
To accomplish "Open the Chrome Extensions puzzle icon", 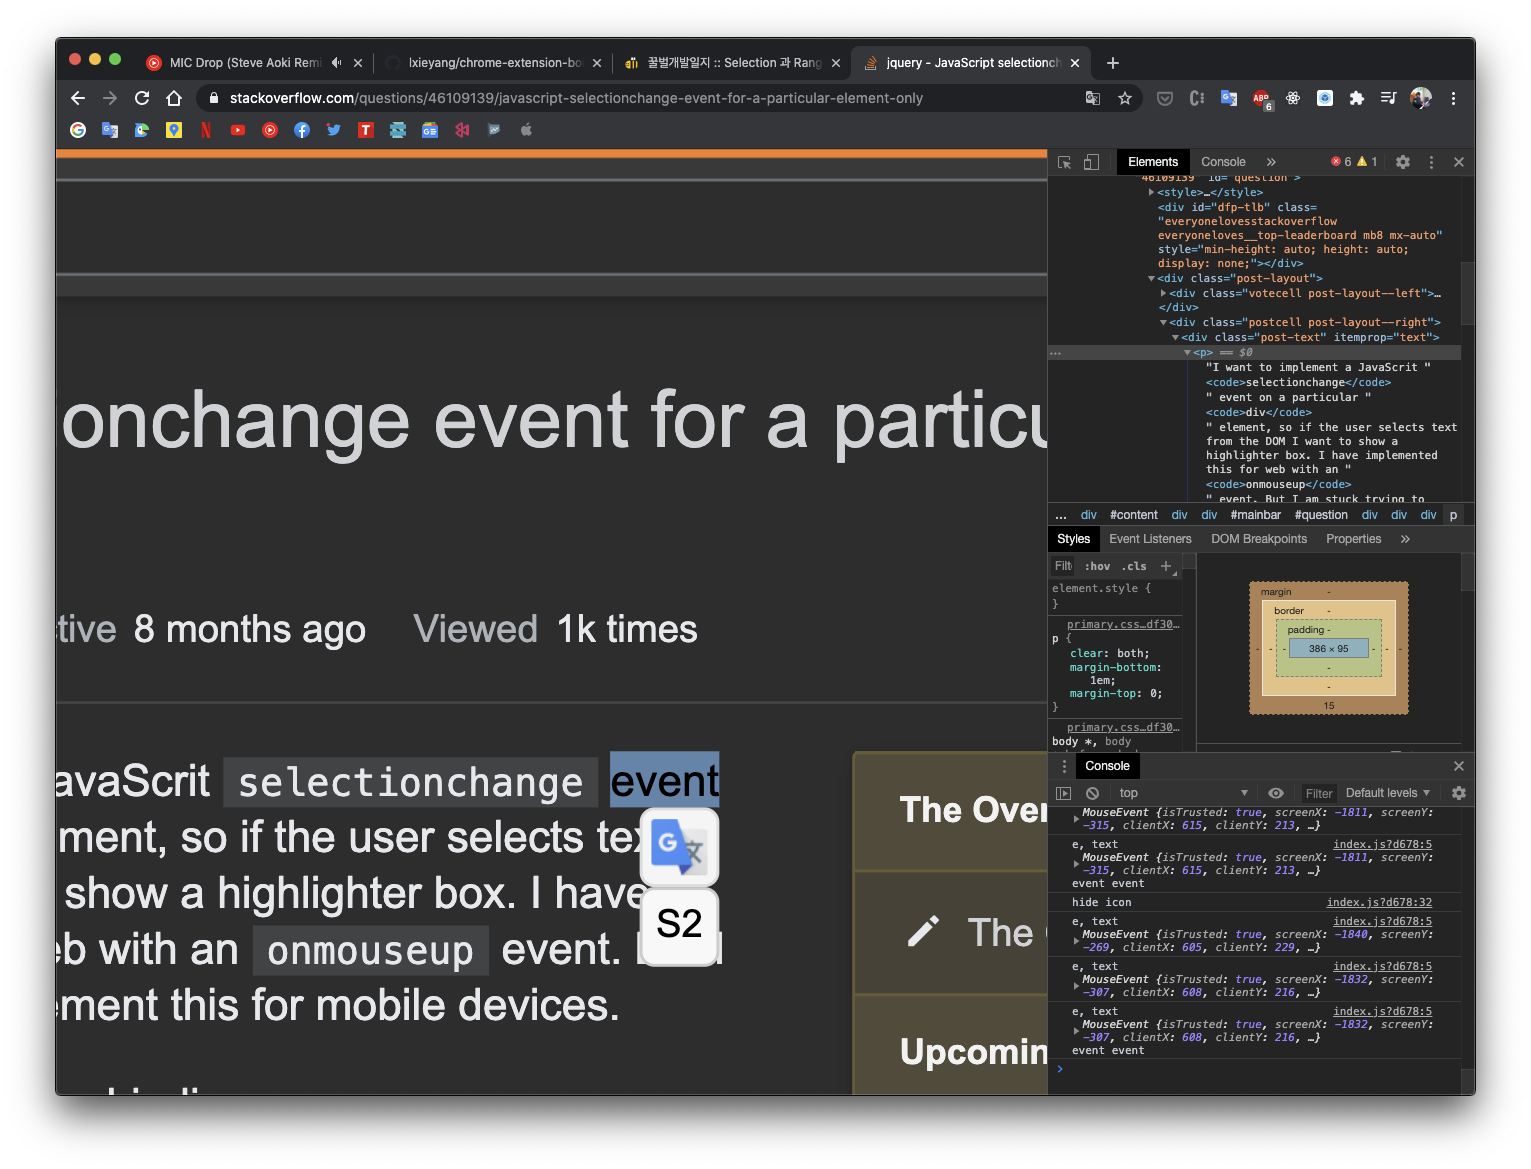I will pos(1357,98).
